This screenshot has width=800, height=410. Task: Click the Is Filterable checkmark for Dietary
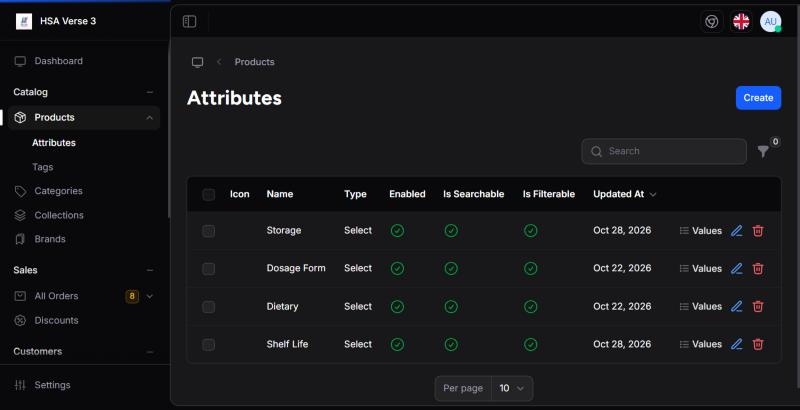point(531,306)
